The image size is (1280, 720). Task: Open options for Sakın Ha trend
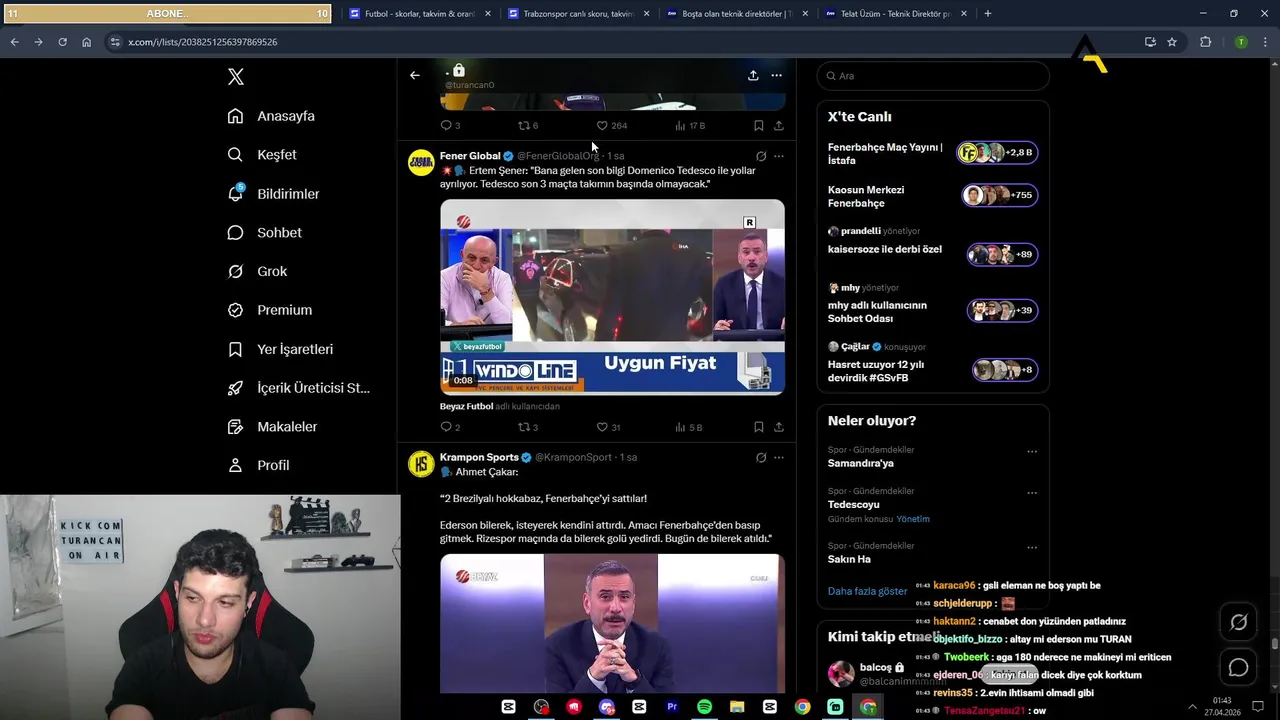point(1032,548)
